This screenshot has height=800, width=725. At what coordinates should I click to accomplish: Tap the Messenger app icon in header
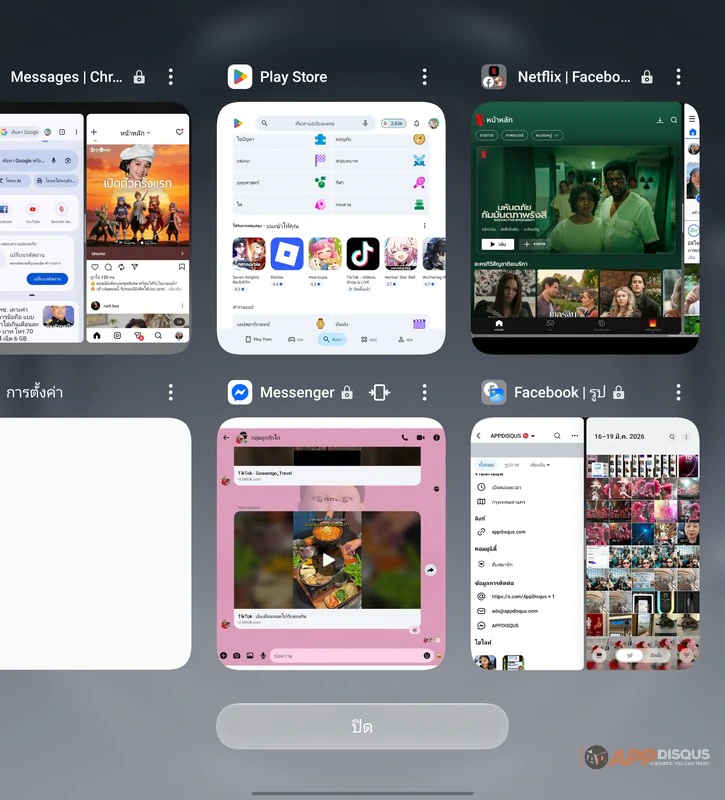[240, 393]
